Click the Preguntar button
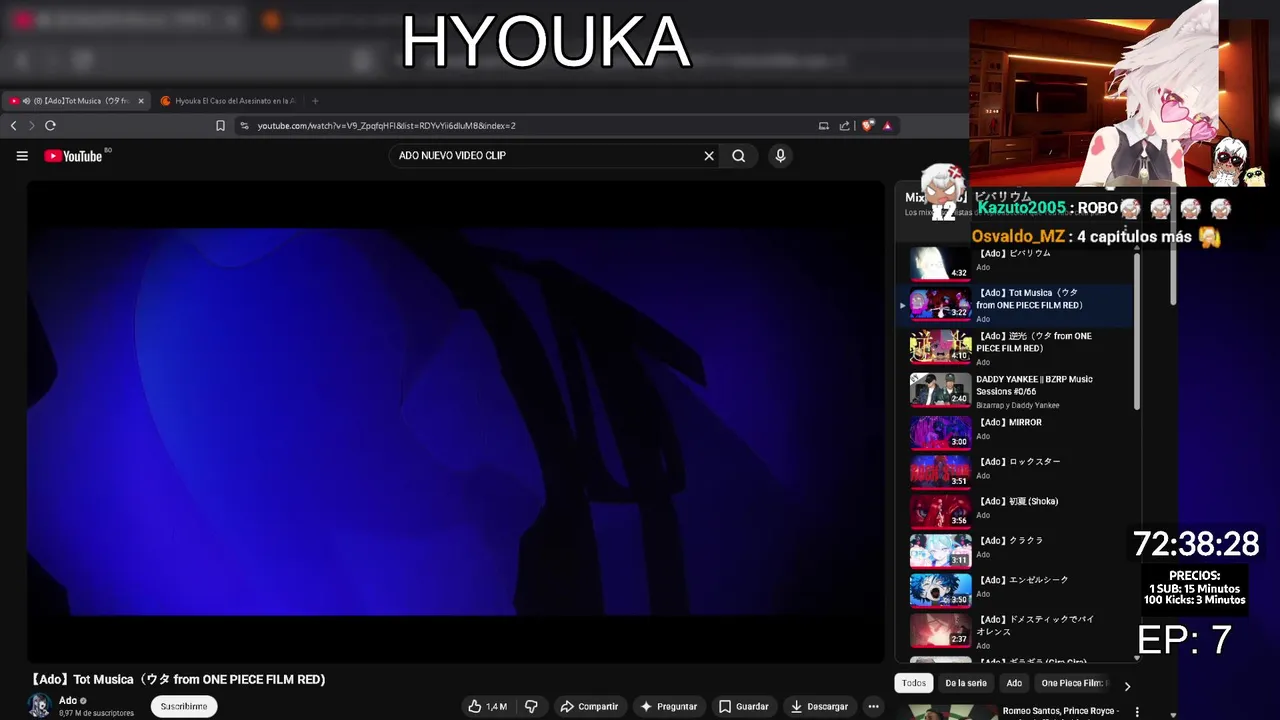1280x720 pixels. click(x=668, y=706)
